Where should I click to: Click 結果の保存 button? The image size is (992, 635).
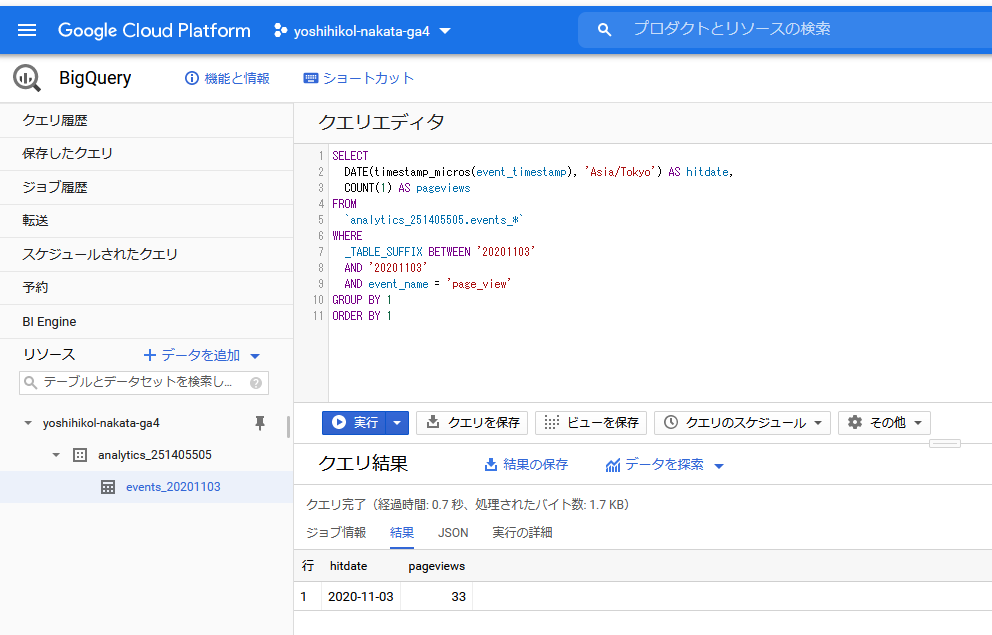pyautogui.click(x=526, y=465)
